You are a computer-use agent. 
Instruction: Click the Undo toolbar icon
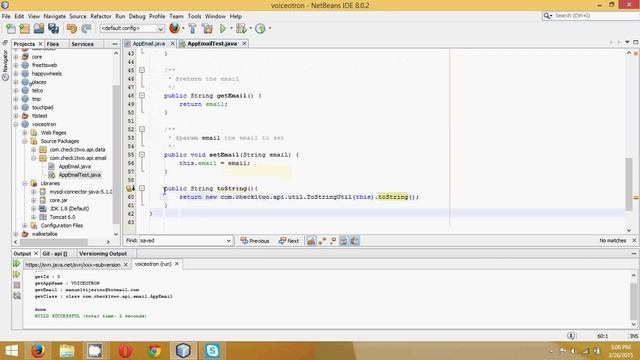(72, 28)
